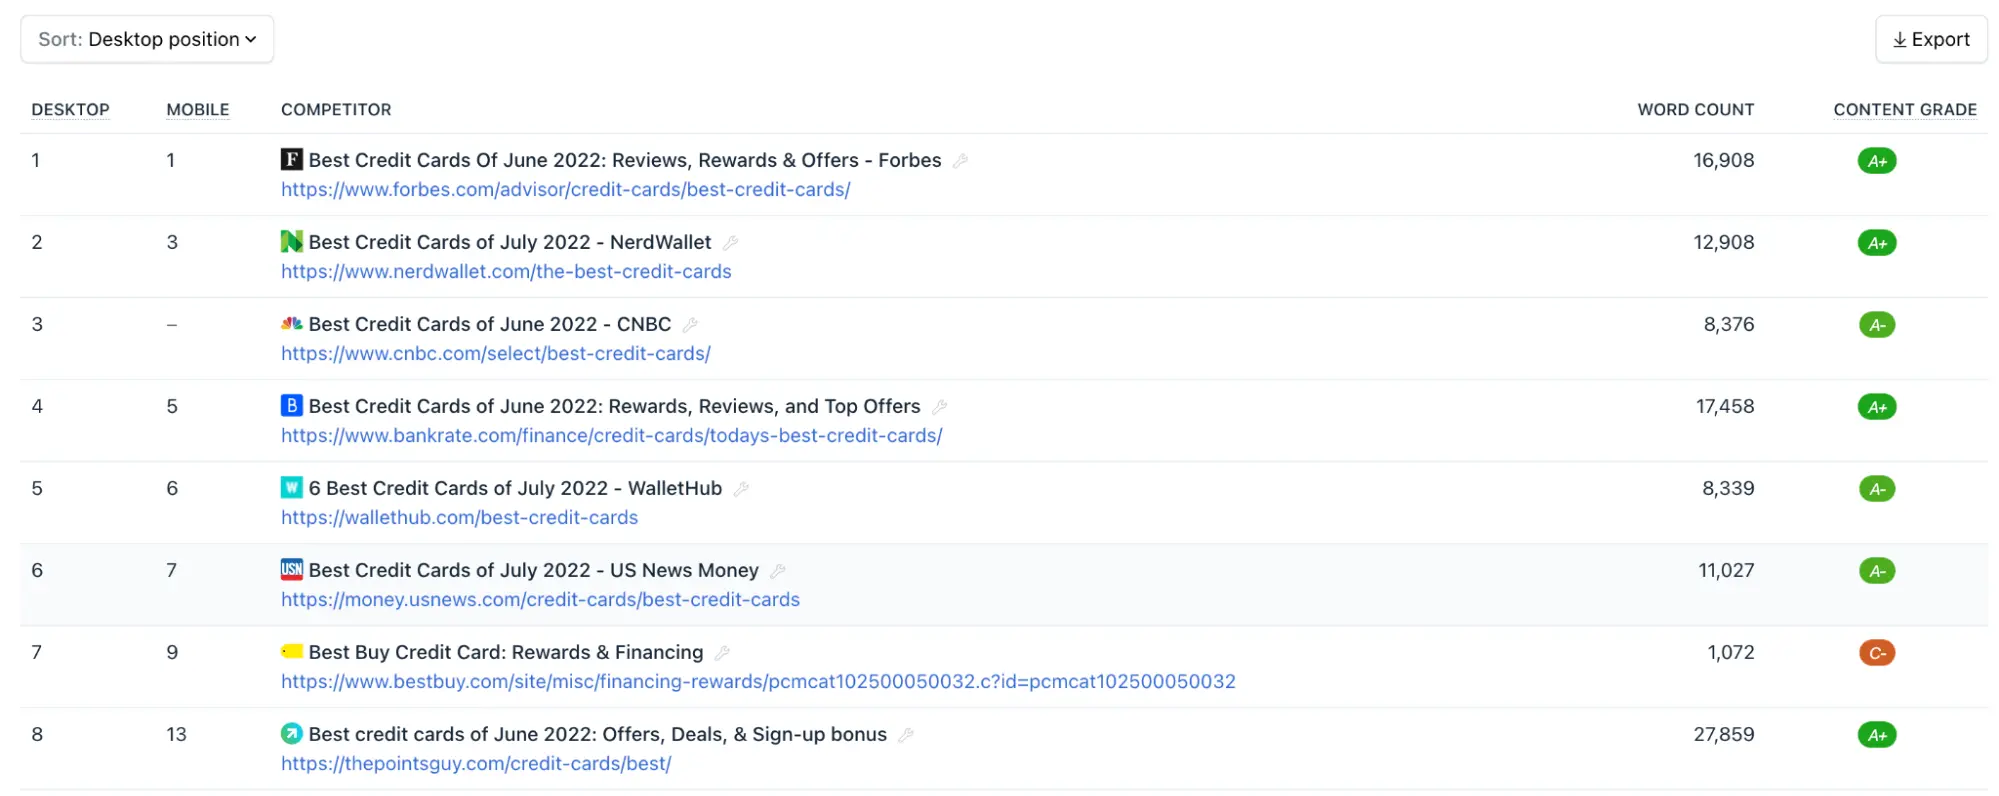Click the wrench icon beside CNBC title
The image size is (1999, 796).
pos(690,324)
